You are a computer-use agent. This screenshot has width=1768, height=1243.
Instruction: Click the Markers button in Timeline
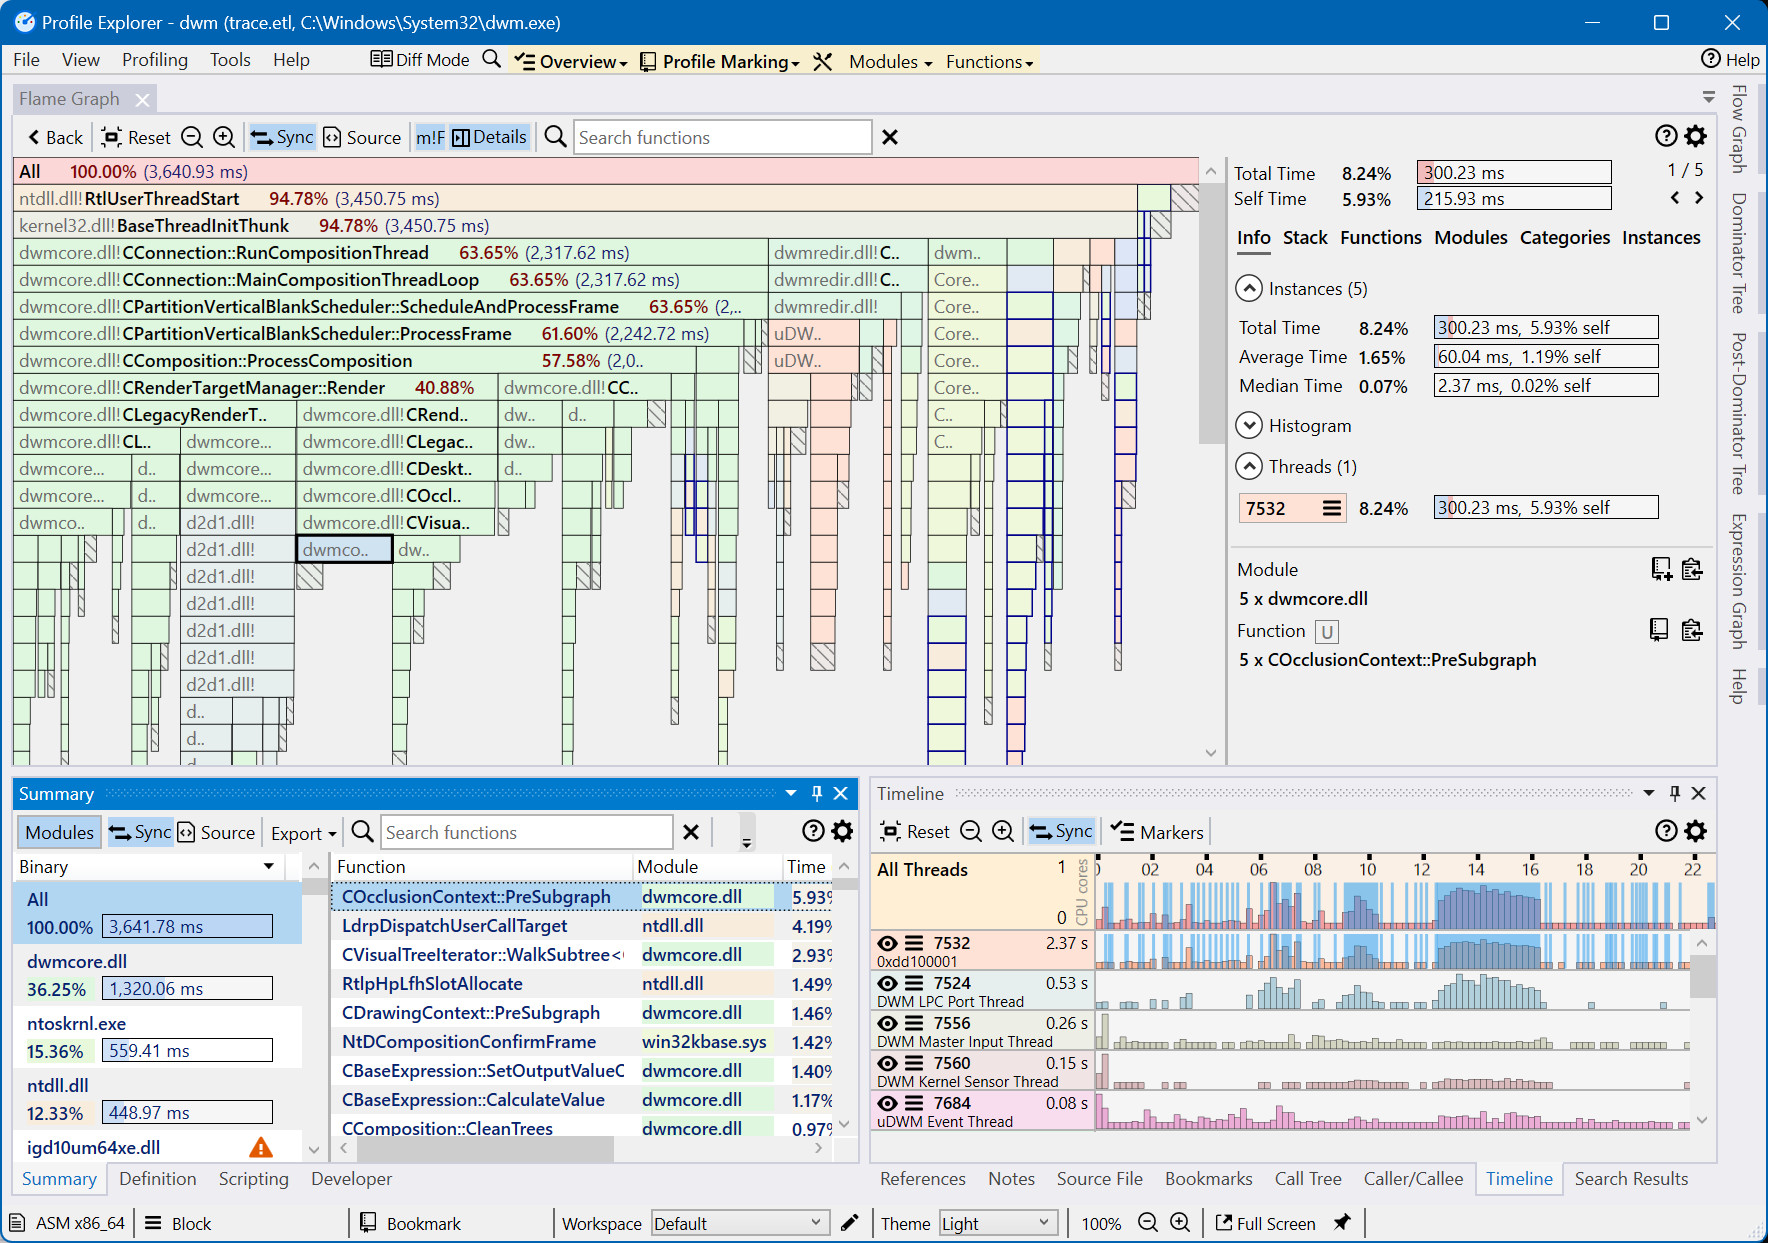(x=1157, y=832)
